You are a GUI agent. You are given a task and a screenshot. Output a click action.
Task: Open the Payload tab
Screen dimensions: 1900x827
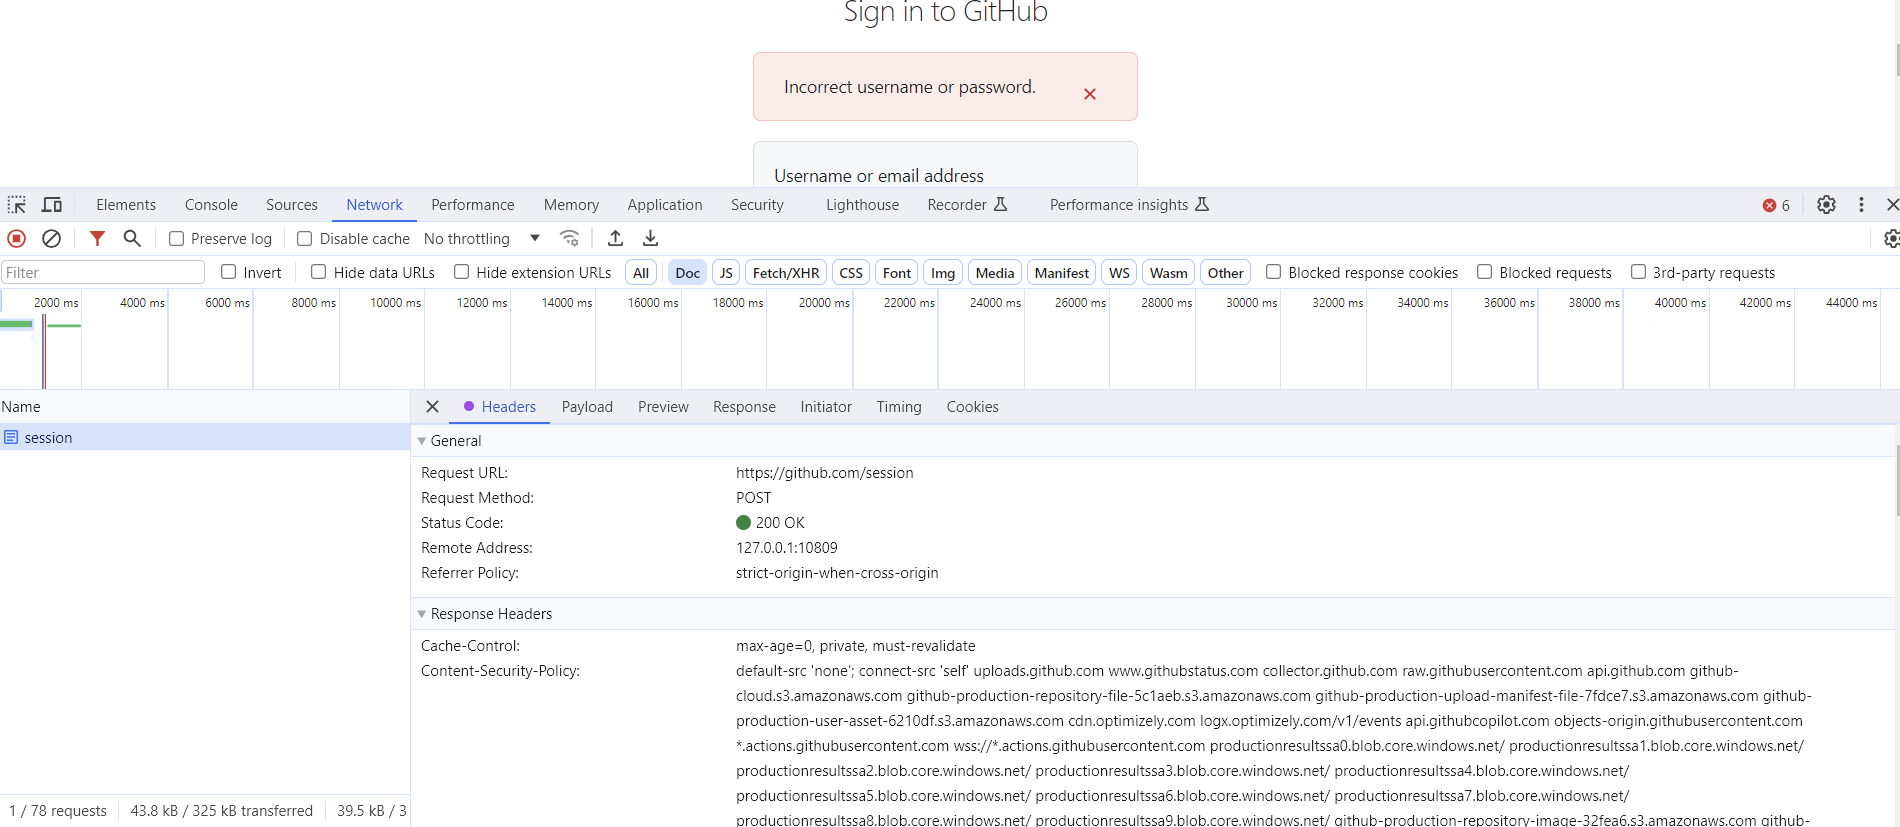[587, 407]
